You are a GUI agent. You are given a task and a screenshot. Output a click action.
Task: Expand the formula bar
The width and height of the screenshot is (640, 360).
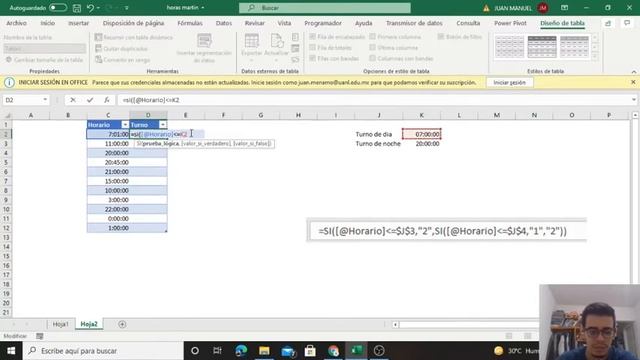point(633,100)
